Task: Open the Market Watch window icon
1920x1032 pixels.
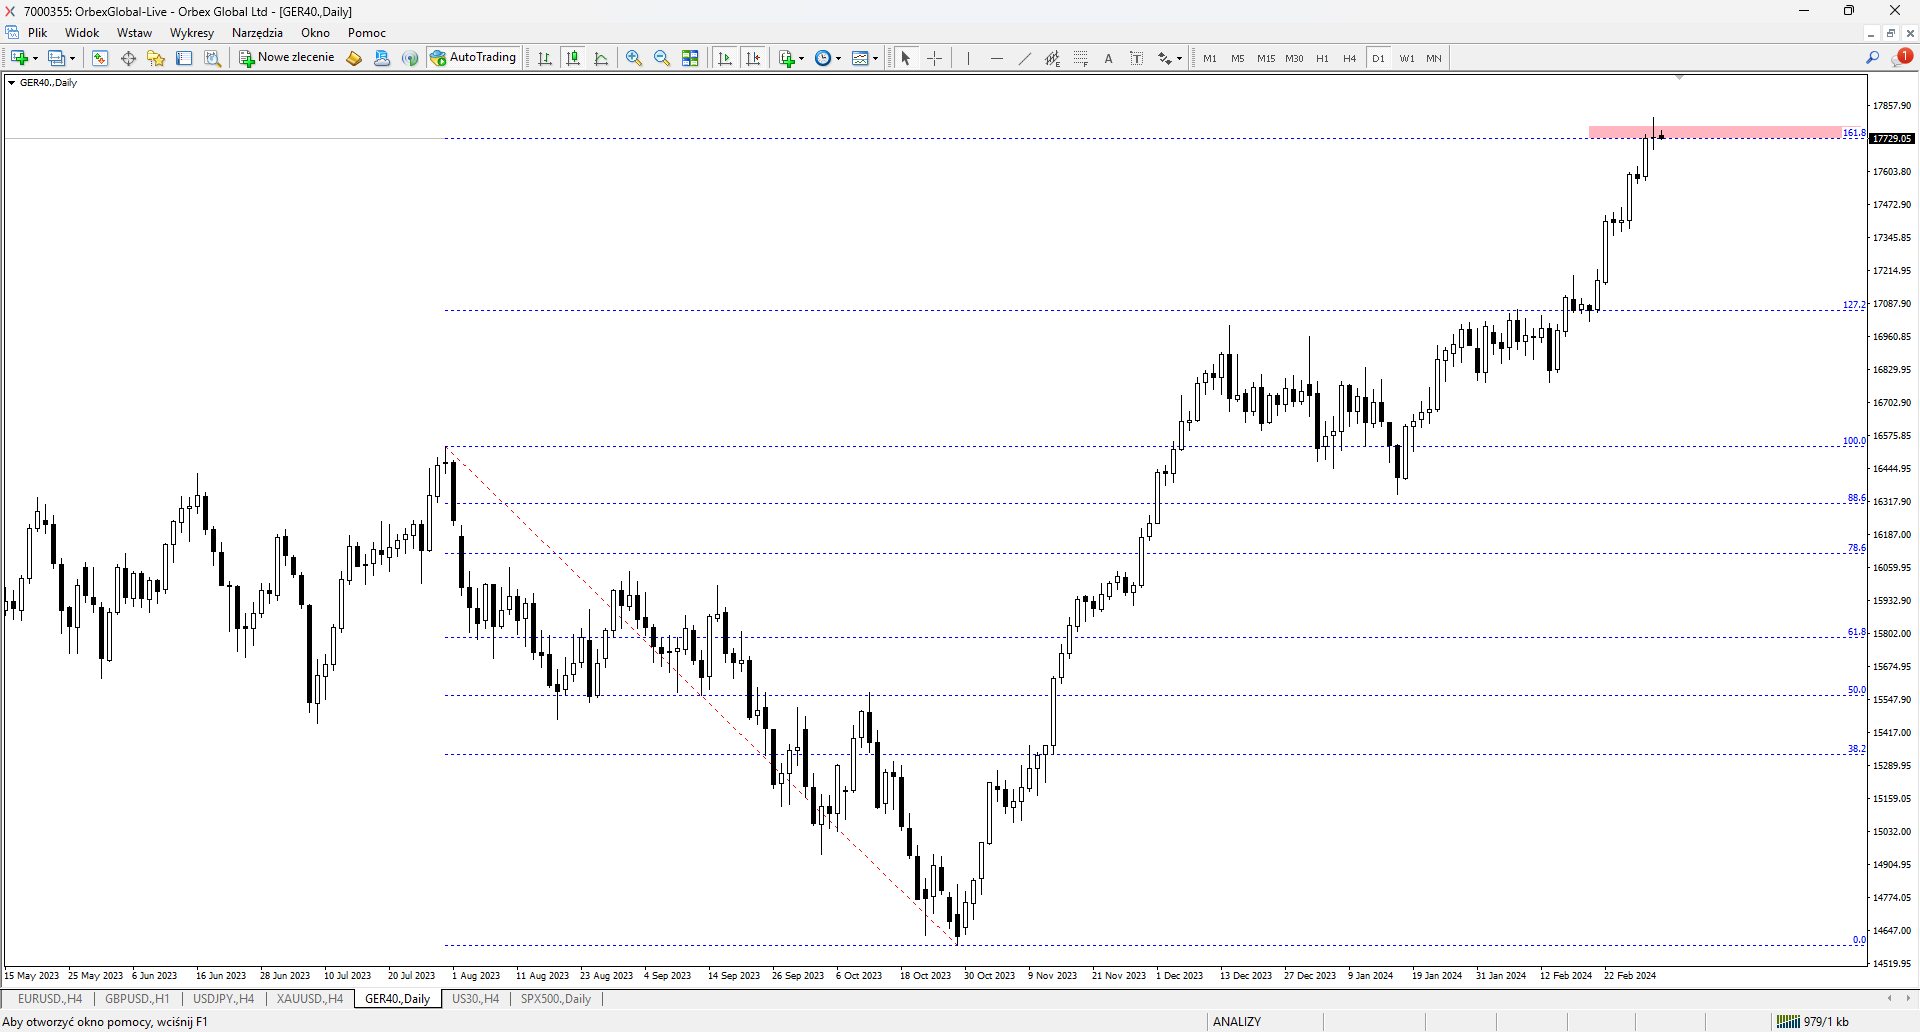Action: pyautogui.click(x=100, y=58)
